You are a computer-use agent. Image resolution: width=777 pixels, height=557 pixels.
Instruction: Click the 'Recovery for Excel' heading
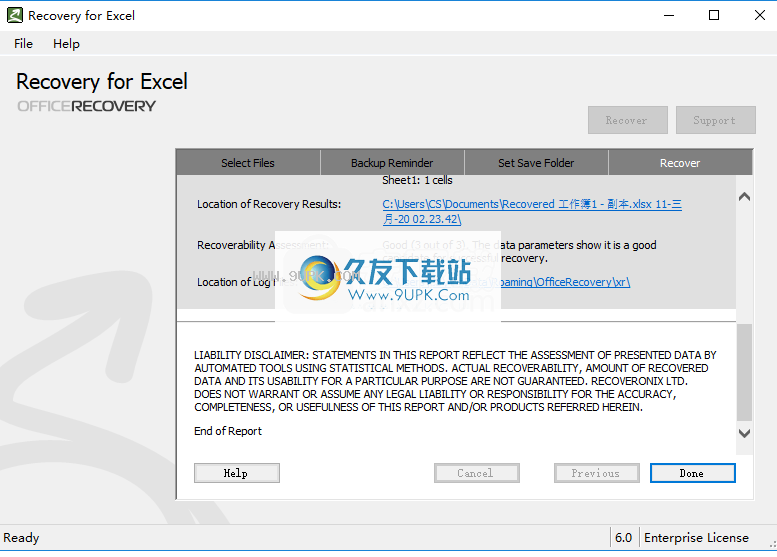pos(102,82)
